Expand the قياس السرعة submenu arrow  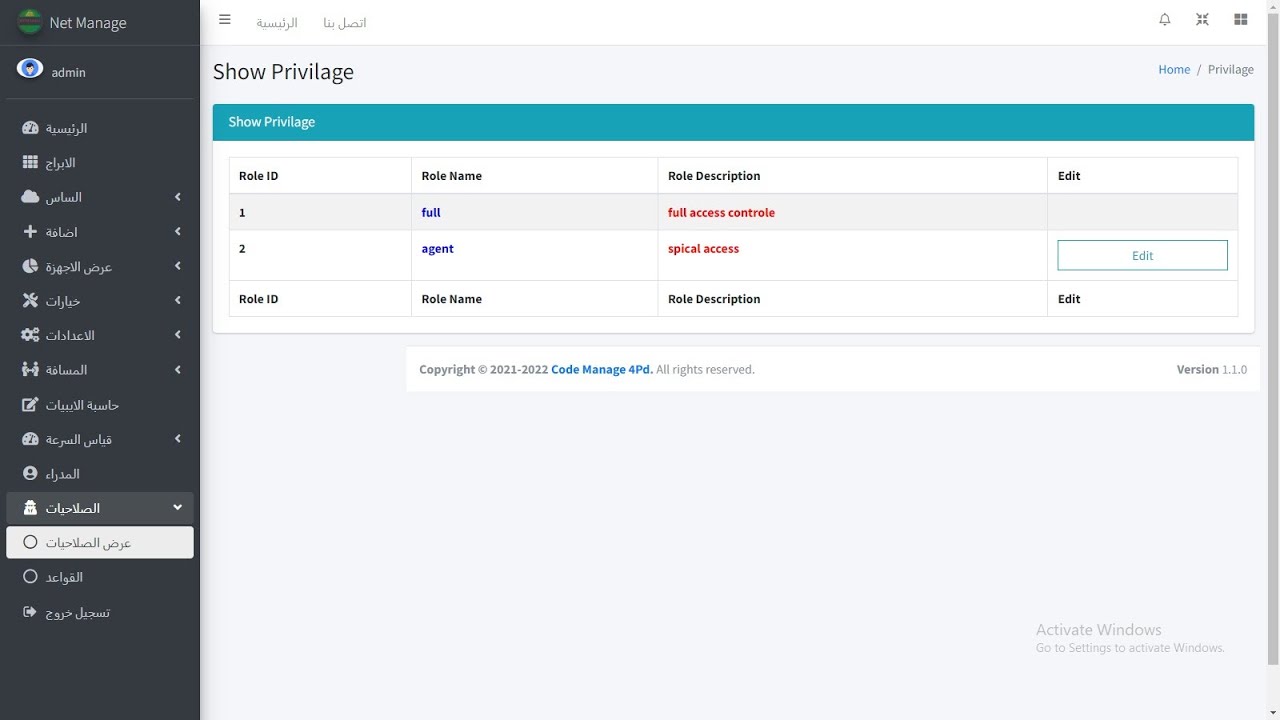pos(177,439)
